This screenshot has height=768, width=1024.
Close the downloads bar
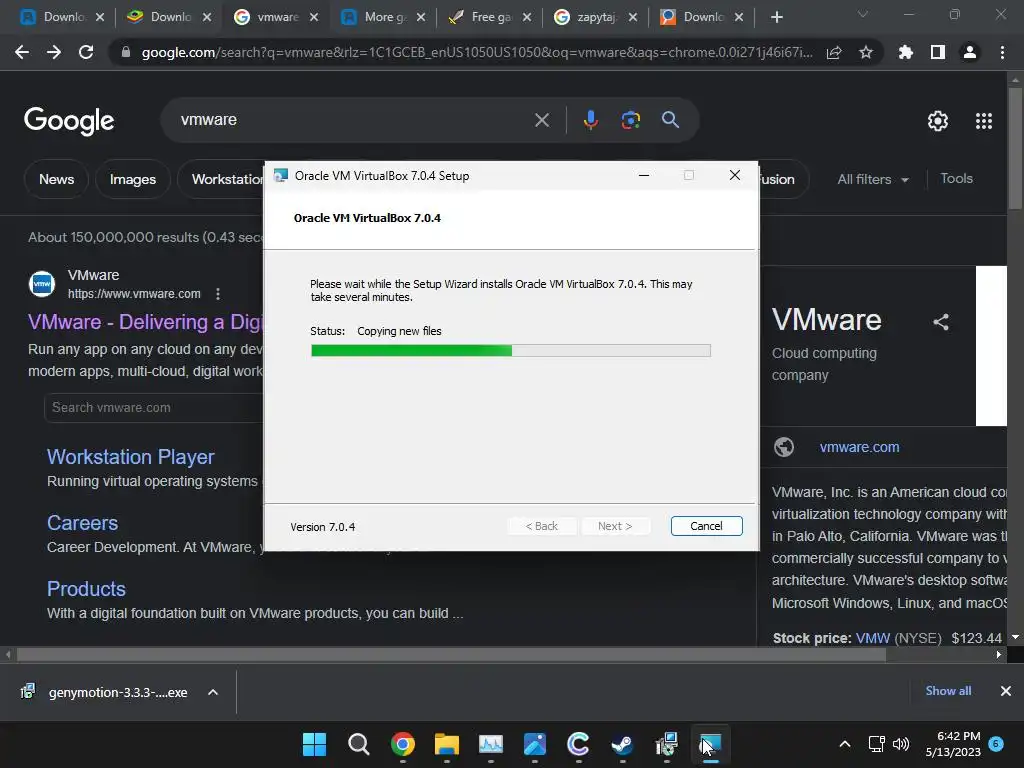click(1006, 691)
